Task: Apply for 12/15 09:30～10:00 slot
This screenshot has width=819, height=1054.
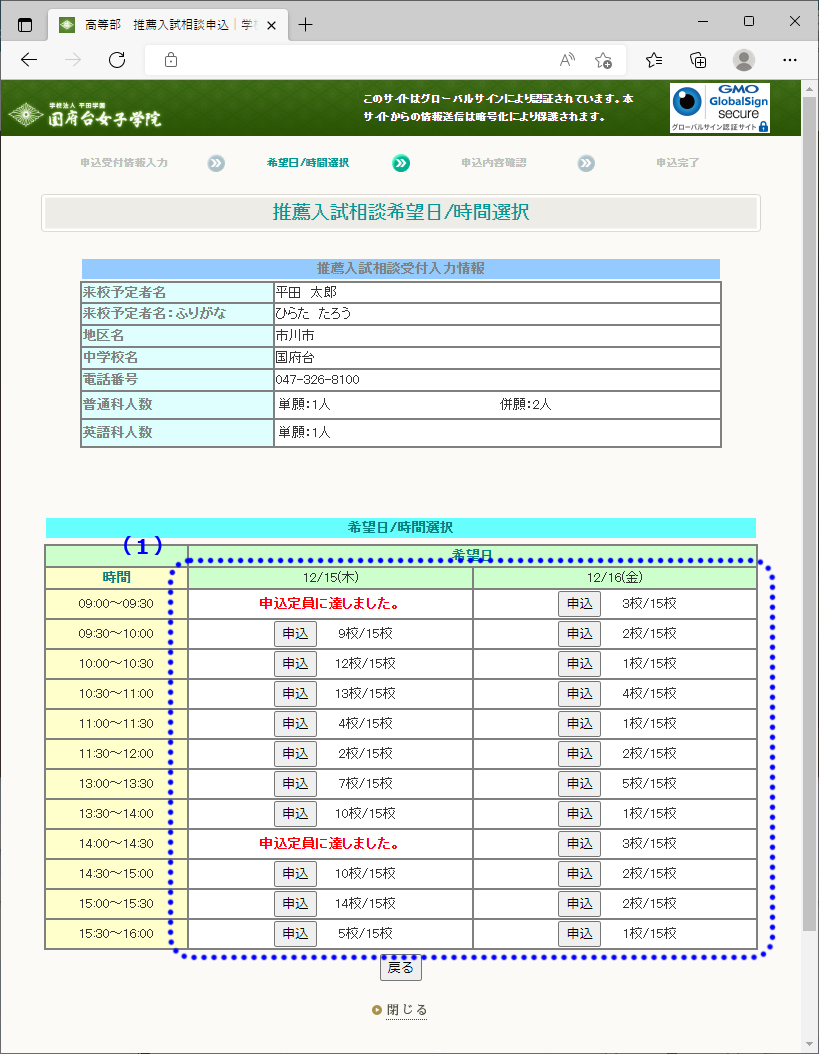Action: point(295,634)
